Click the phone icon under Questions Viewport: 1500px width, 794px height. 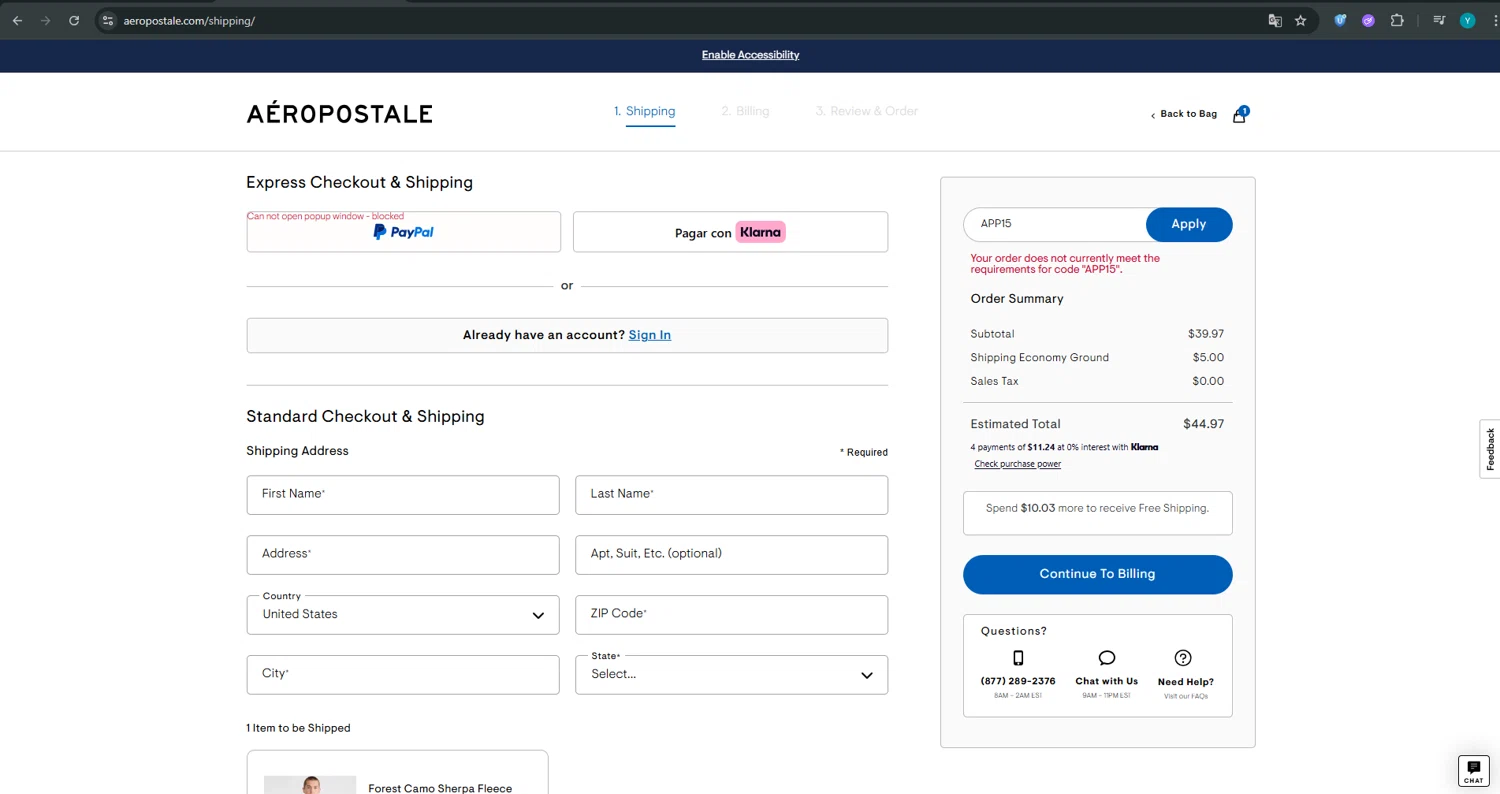coord(1018,658)
